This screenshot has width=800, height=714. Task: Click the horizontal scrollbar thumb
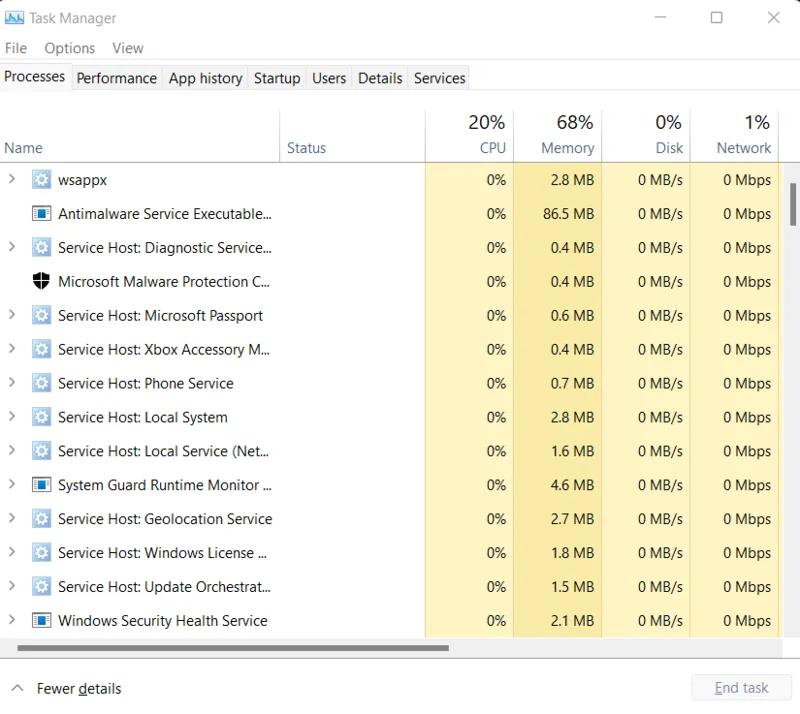point(233,648)
